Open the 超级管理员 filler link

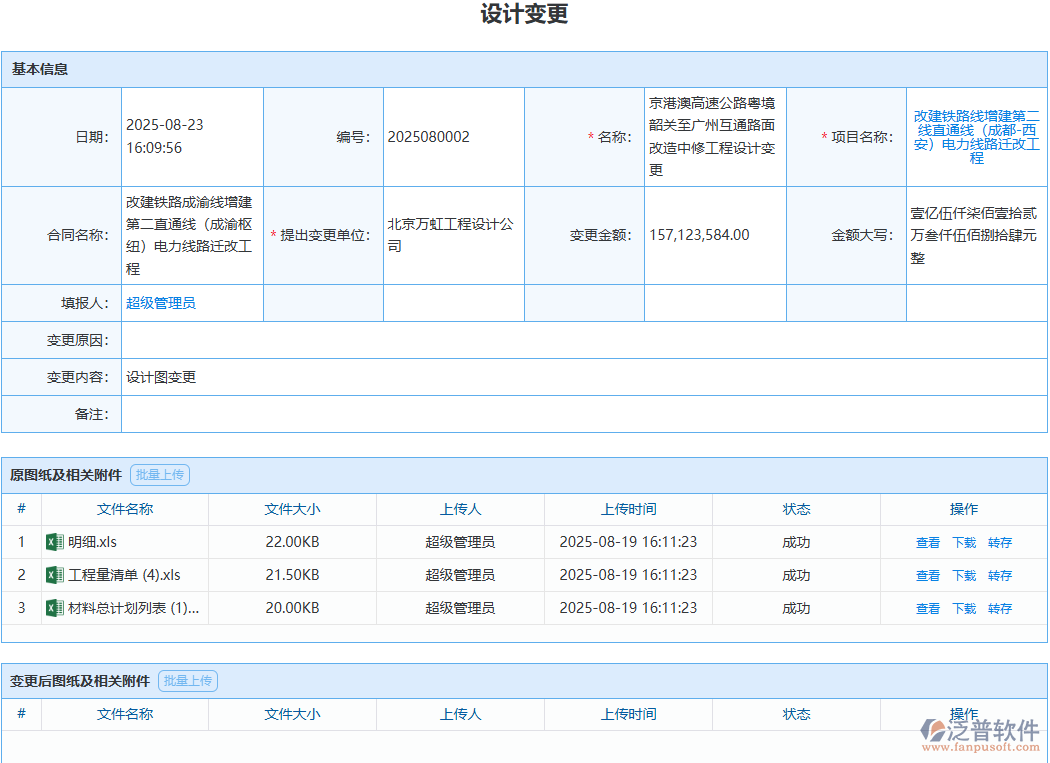[x=160, y=302]
